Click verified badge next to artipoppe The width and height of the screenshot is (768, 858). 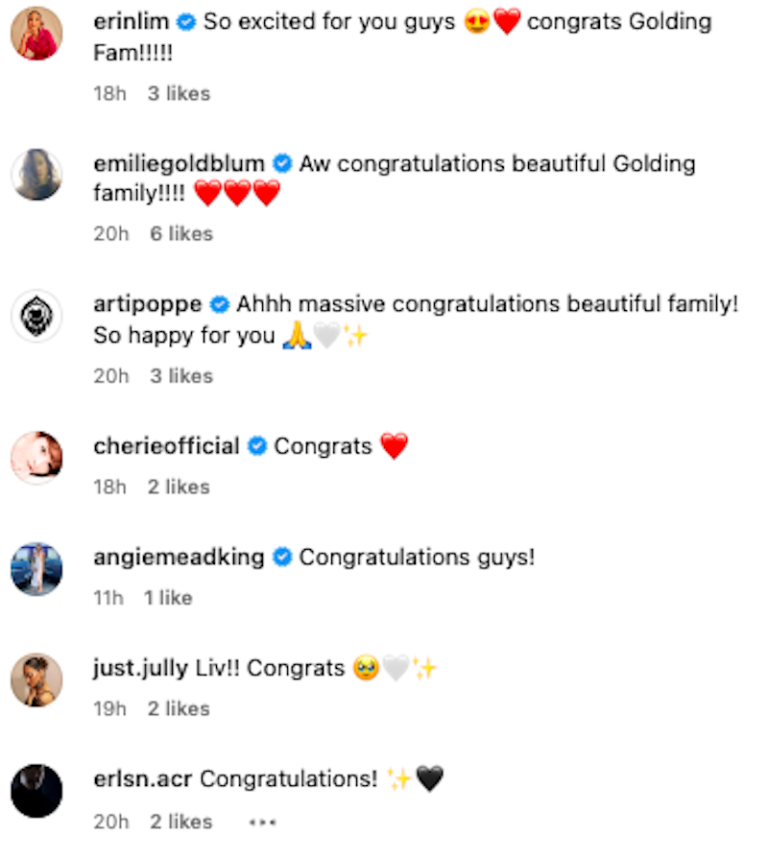pos(219,305)
